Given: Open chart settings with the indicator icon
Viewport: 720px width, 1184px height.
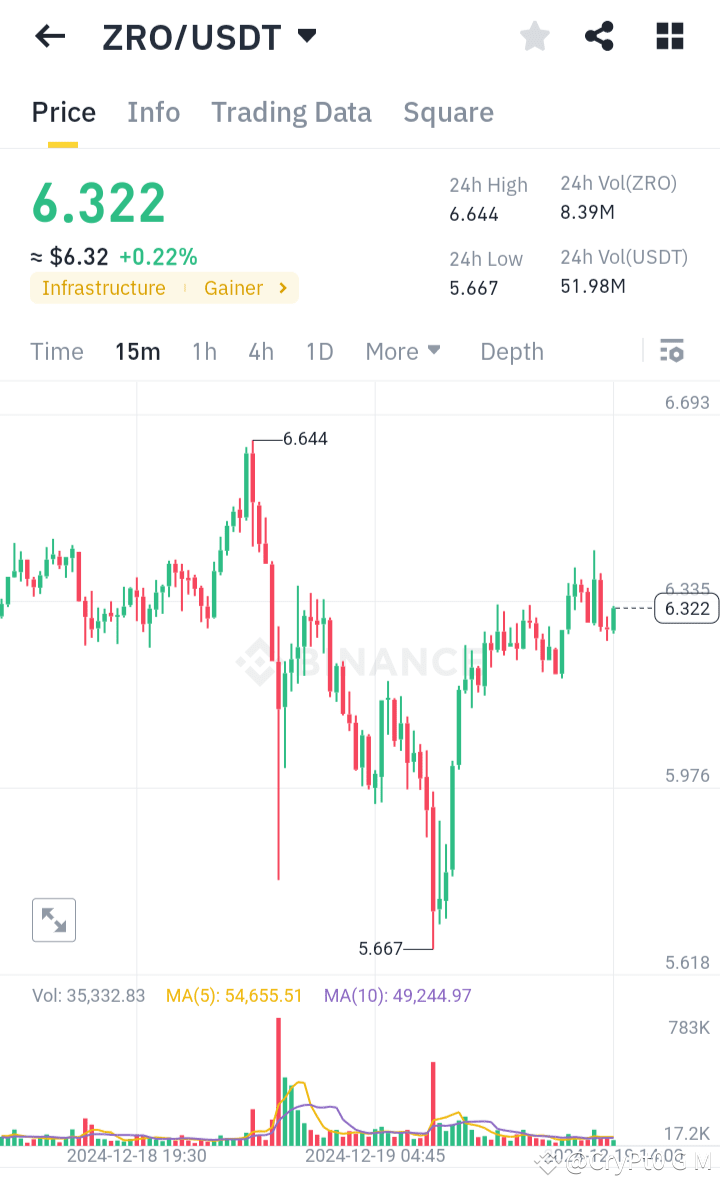Looking at the screenshot, I should click(x=671, y=351).
